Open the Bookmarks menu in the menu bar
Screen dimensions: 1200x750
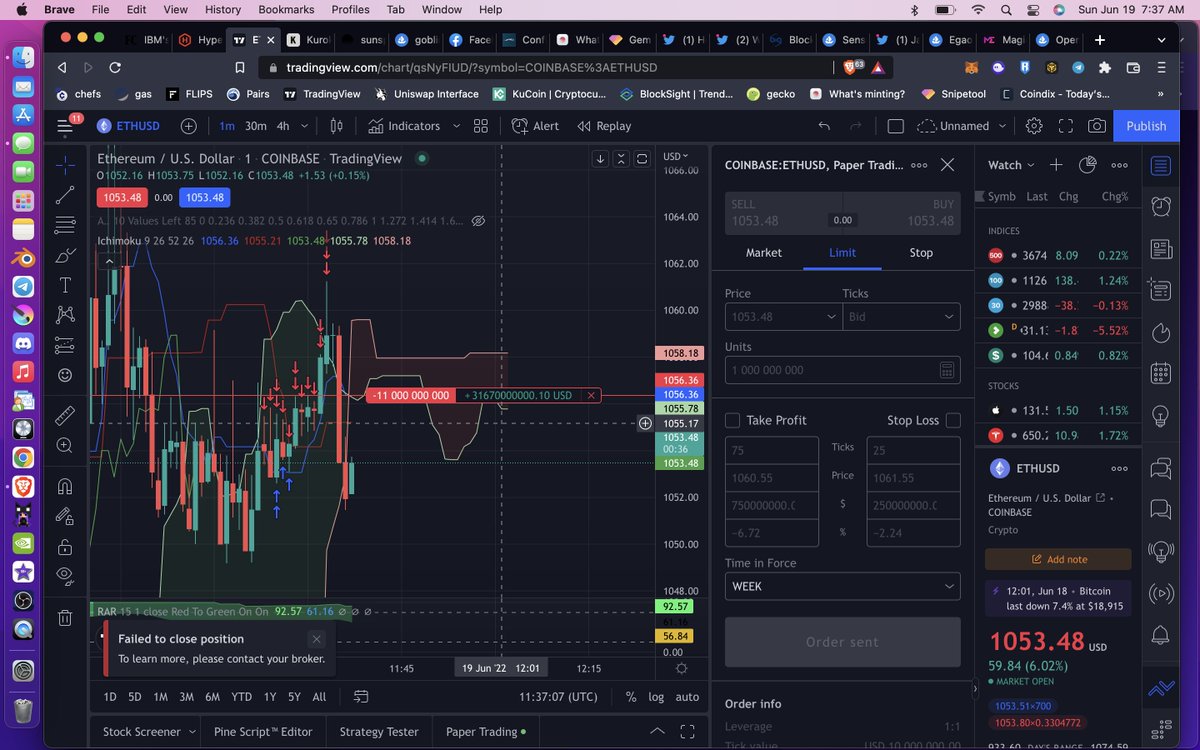click(x=286, y=9)
